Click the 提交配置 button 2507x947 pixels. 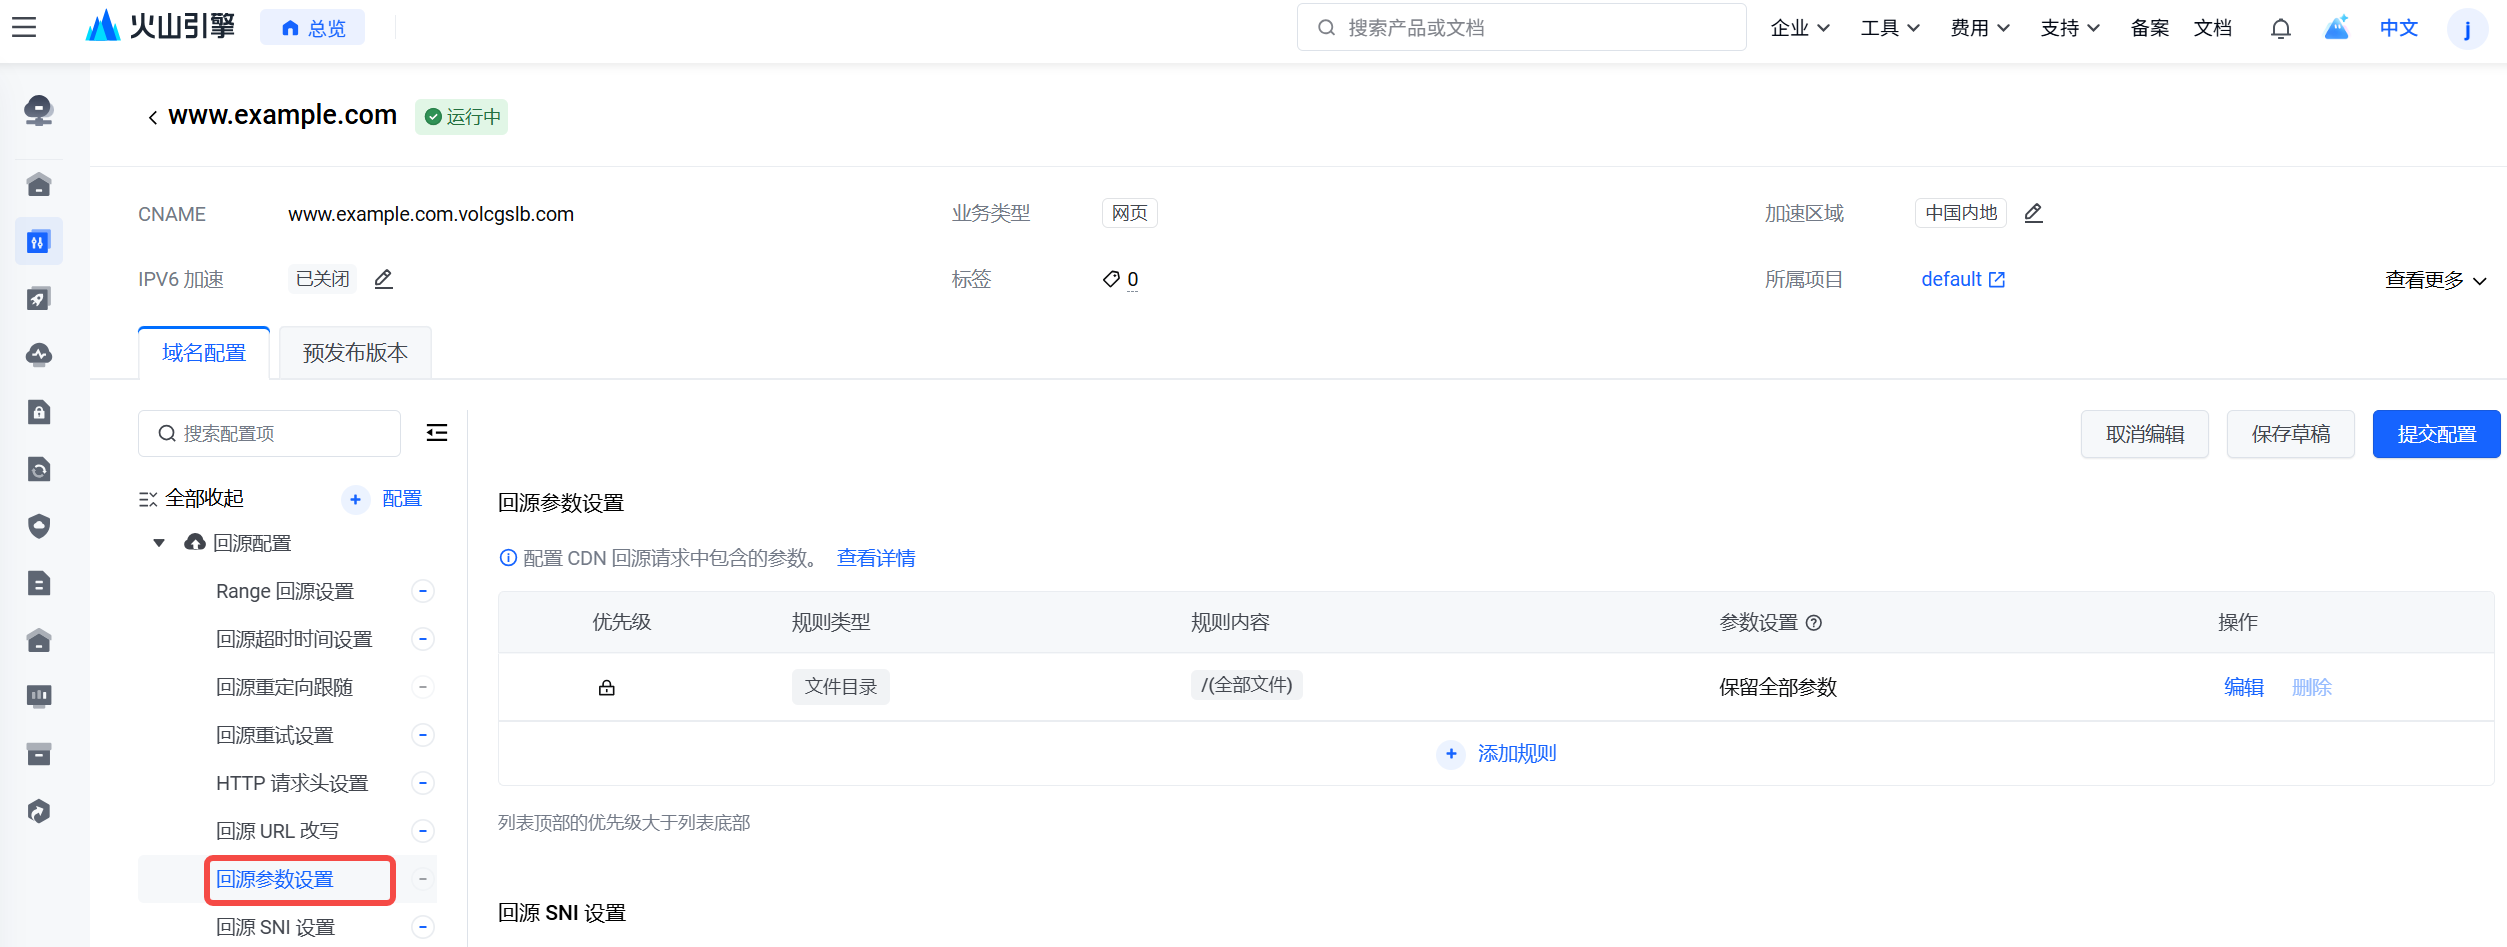2435,434
